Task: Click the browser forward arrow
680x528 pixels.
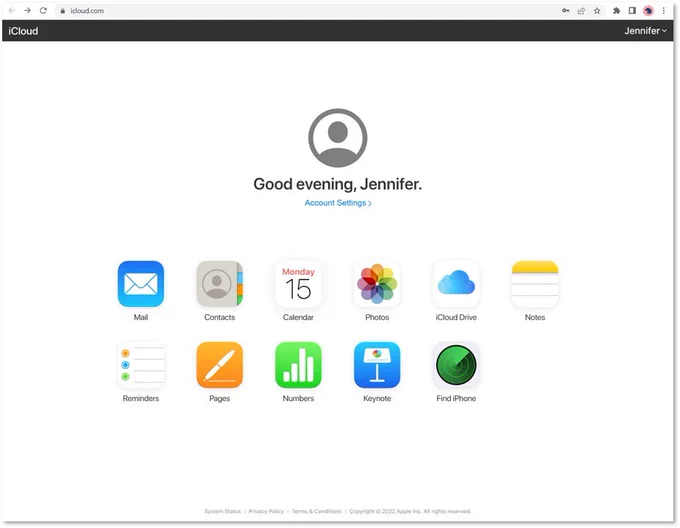Action: tap(27, 10)
